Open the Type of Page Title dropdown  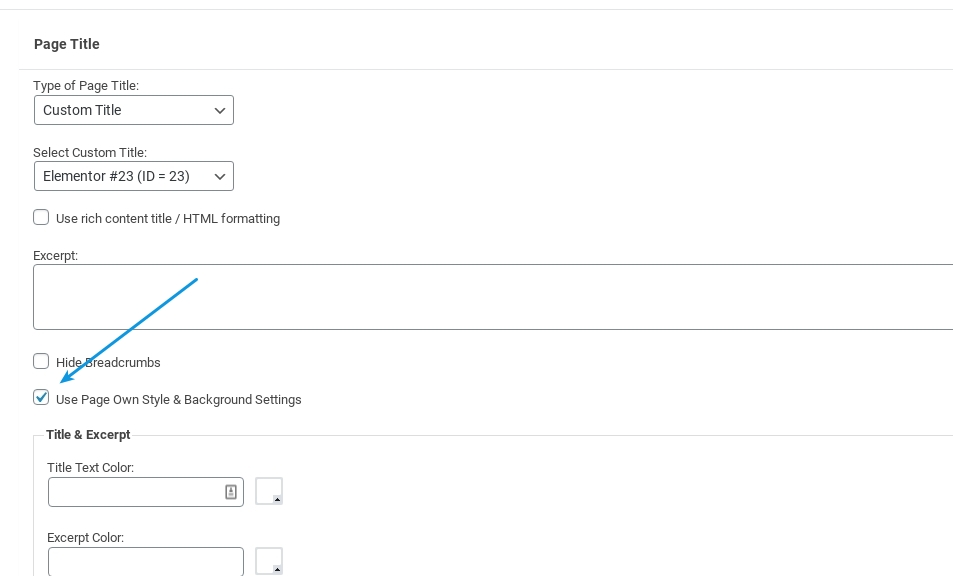point(133,111)
